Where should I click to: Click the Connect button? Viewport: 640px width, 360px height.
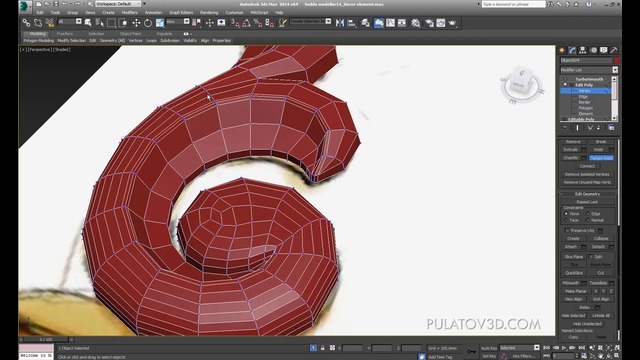[587, 166]
